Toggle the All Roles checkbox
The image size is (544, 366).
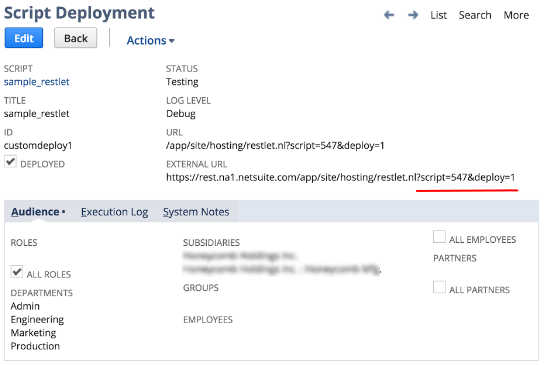point(17,272)
